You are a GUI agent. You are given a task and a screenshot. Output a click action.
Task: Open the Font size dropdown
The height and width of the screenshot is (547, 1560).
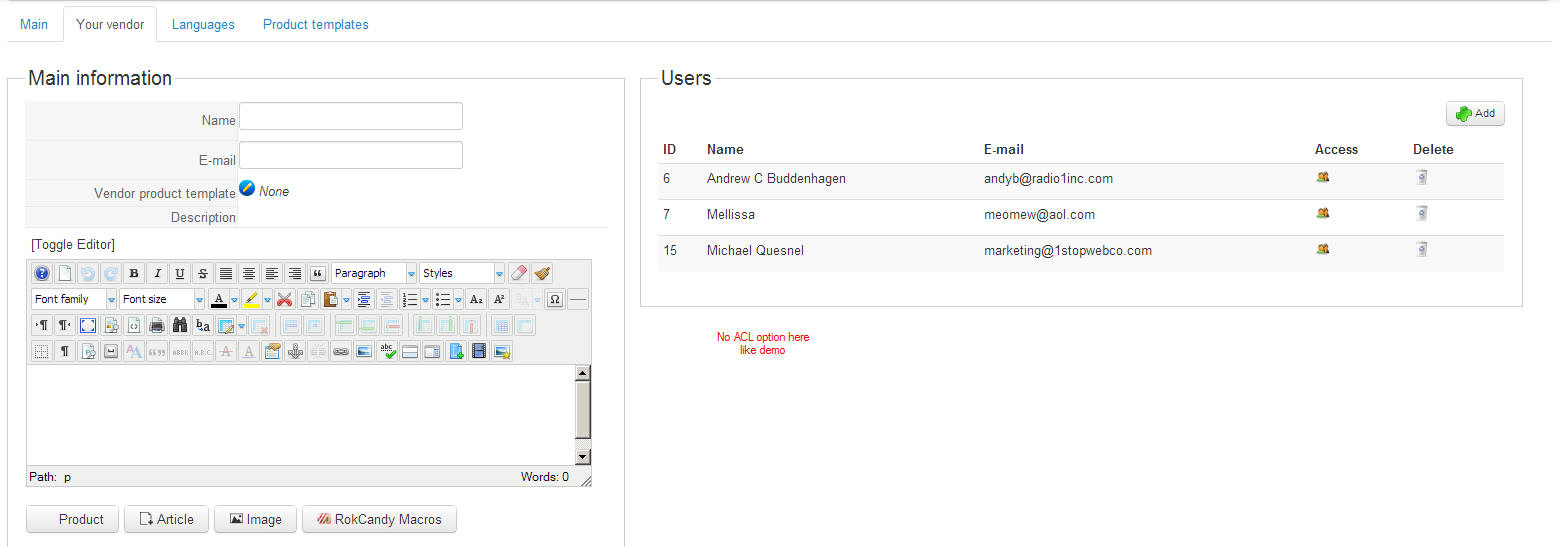pyautogui.click(x=161, y=299)
